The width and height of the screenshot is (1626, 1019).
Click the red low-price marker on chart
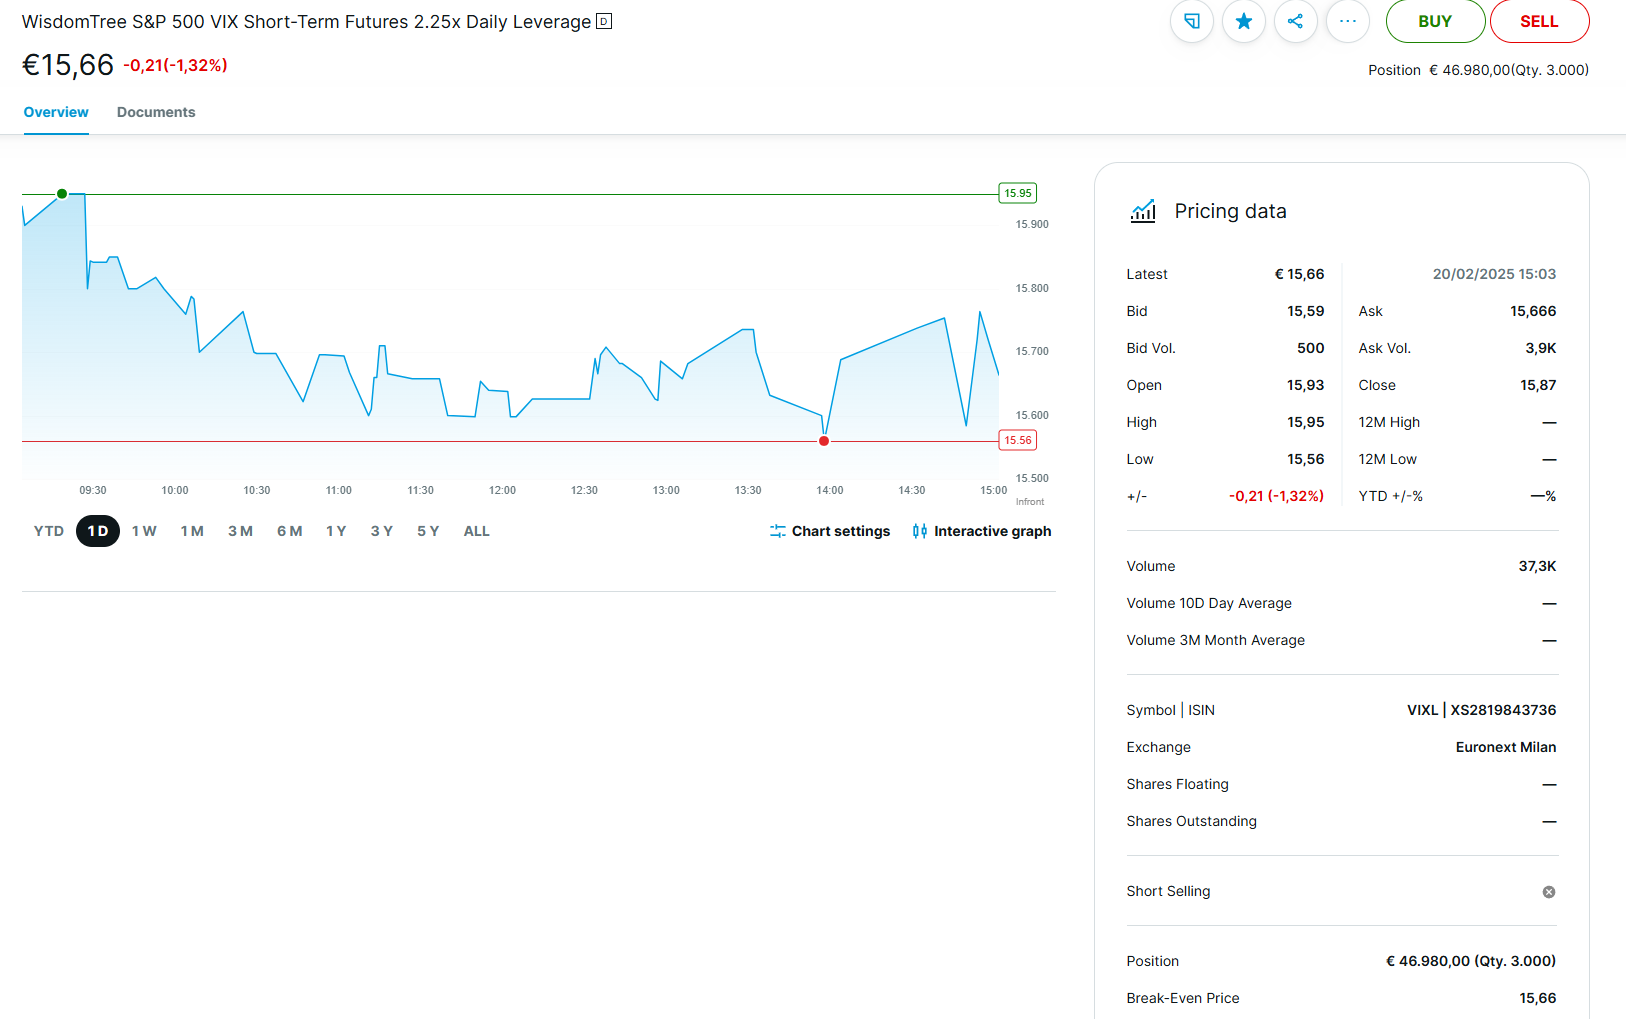pos(824,441)
